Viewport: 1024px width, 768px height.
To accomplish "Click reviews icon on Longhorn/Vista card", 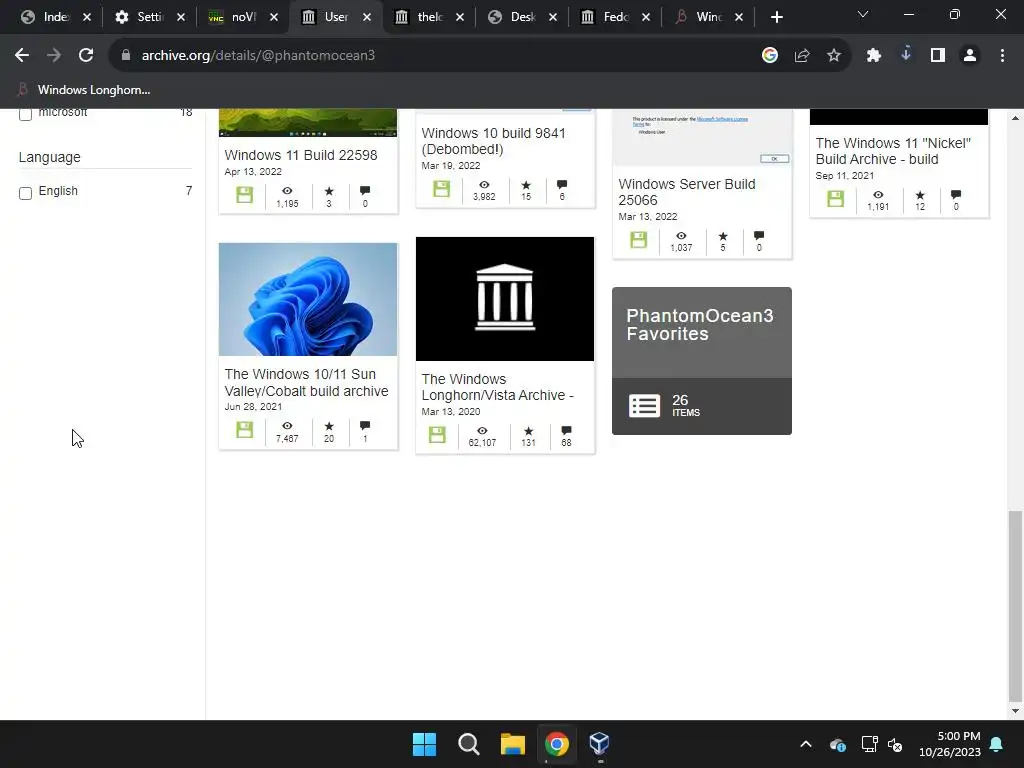I will pos(566,430).
